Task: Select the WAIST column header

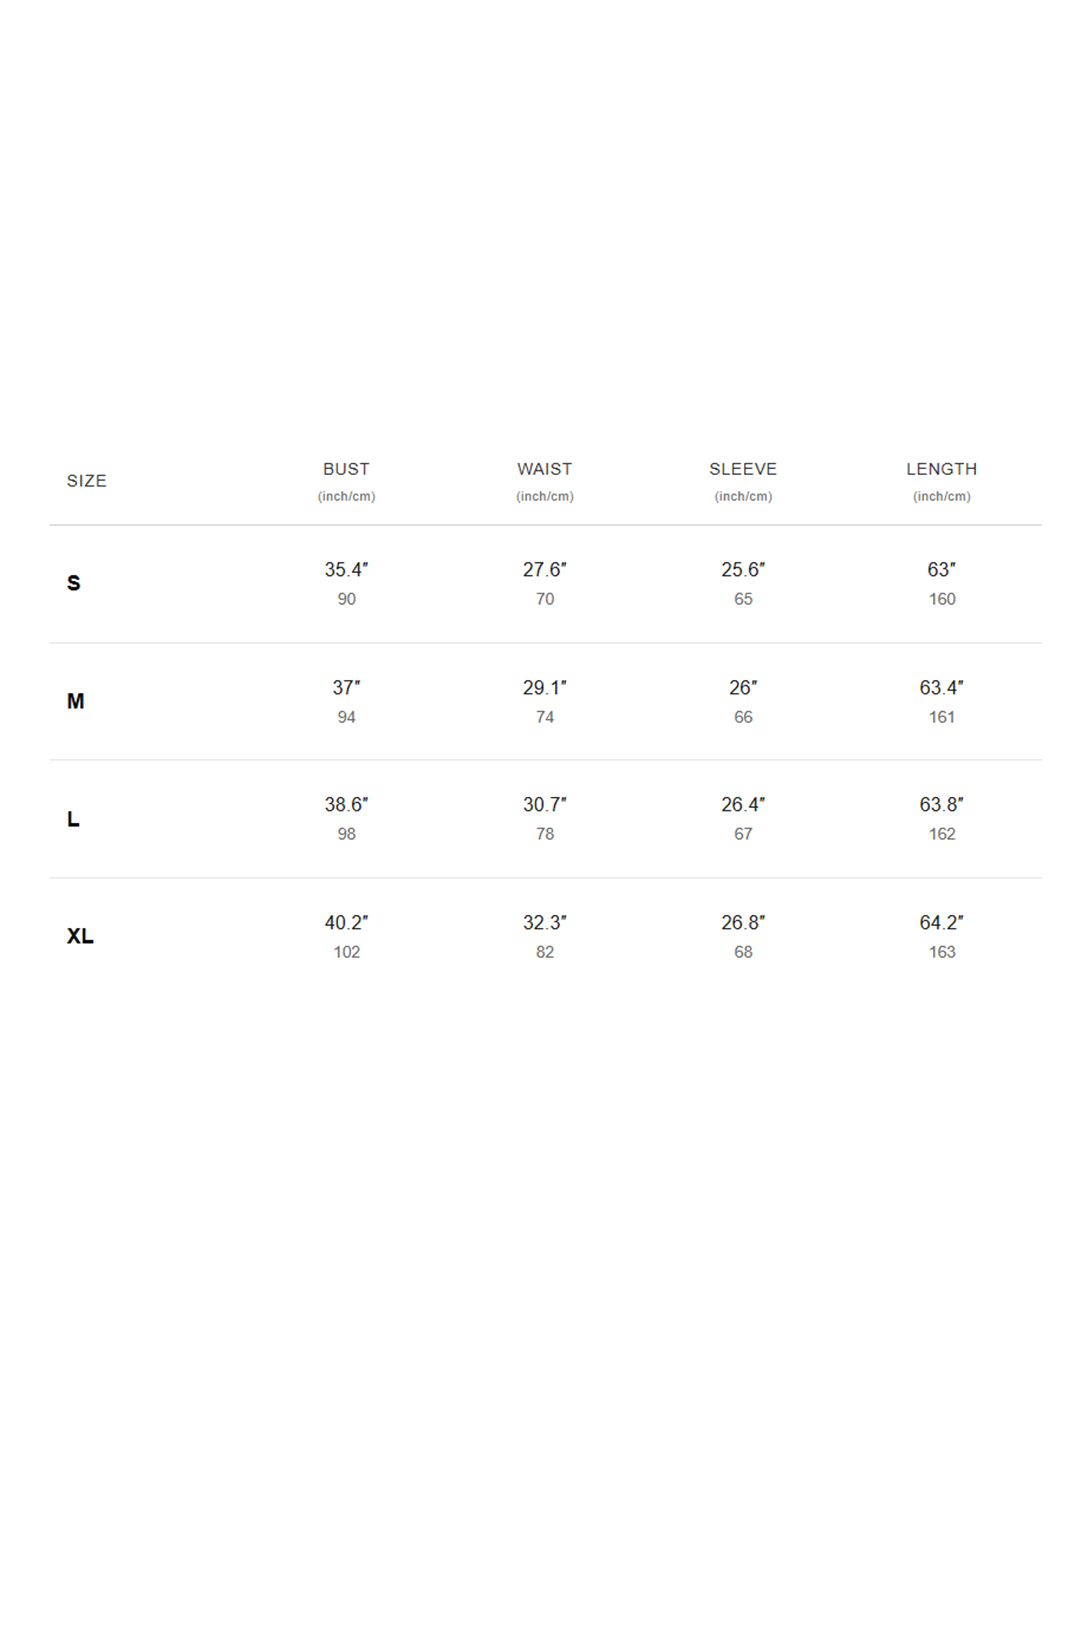Action: pyautogui.click(x=545, y=469)
